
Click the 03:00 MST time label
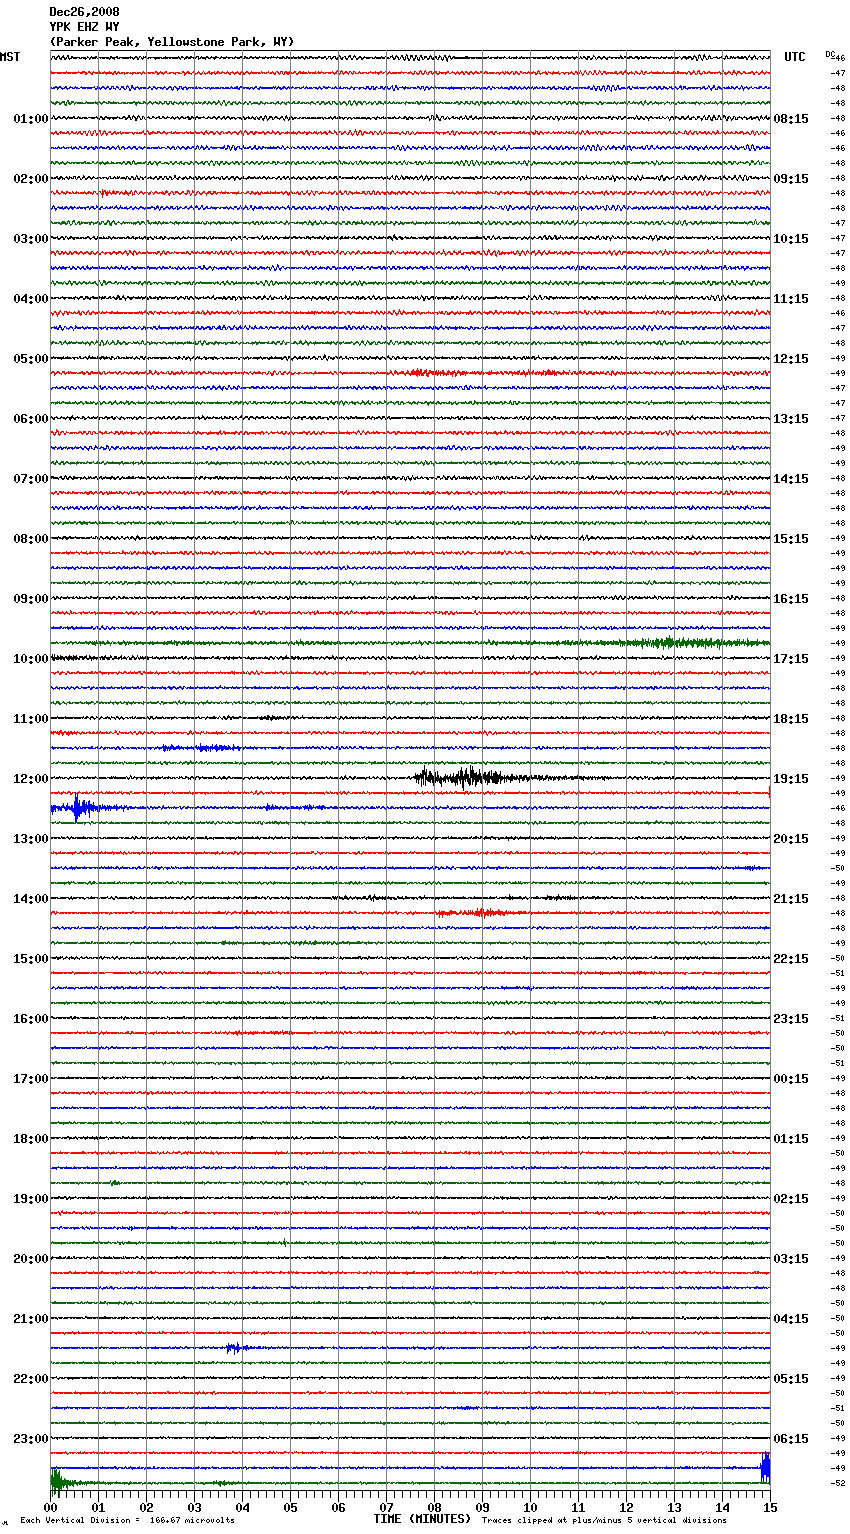(31, 239)
